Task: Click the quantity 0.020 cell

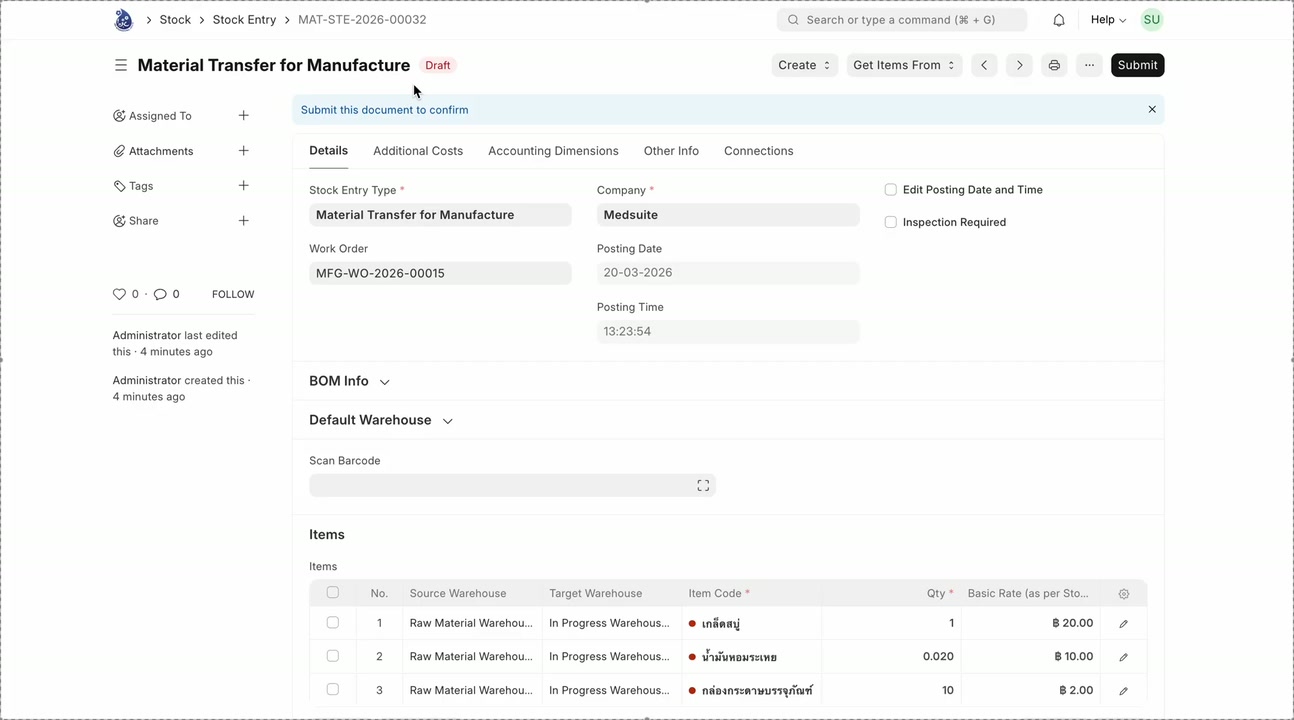Action: click(x=891, y=656)
